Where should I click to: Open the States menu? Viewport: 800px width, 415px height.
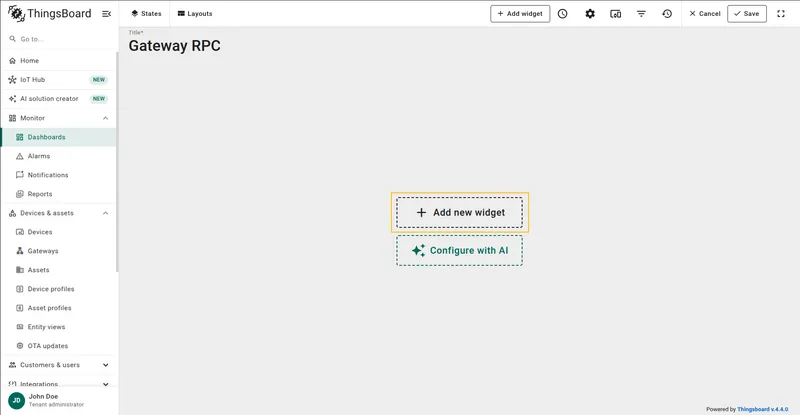[146, 14]
